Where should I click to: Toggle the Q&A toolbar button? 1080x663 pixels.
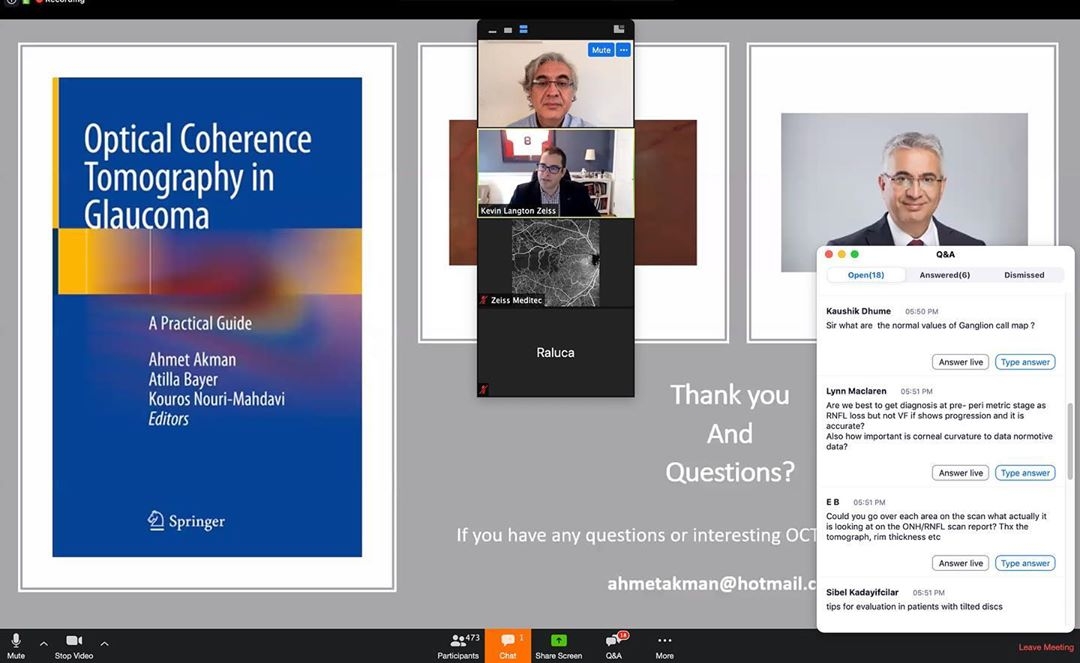pos(614,646)
